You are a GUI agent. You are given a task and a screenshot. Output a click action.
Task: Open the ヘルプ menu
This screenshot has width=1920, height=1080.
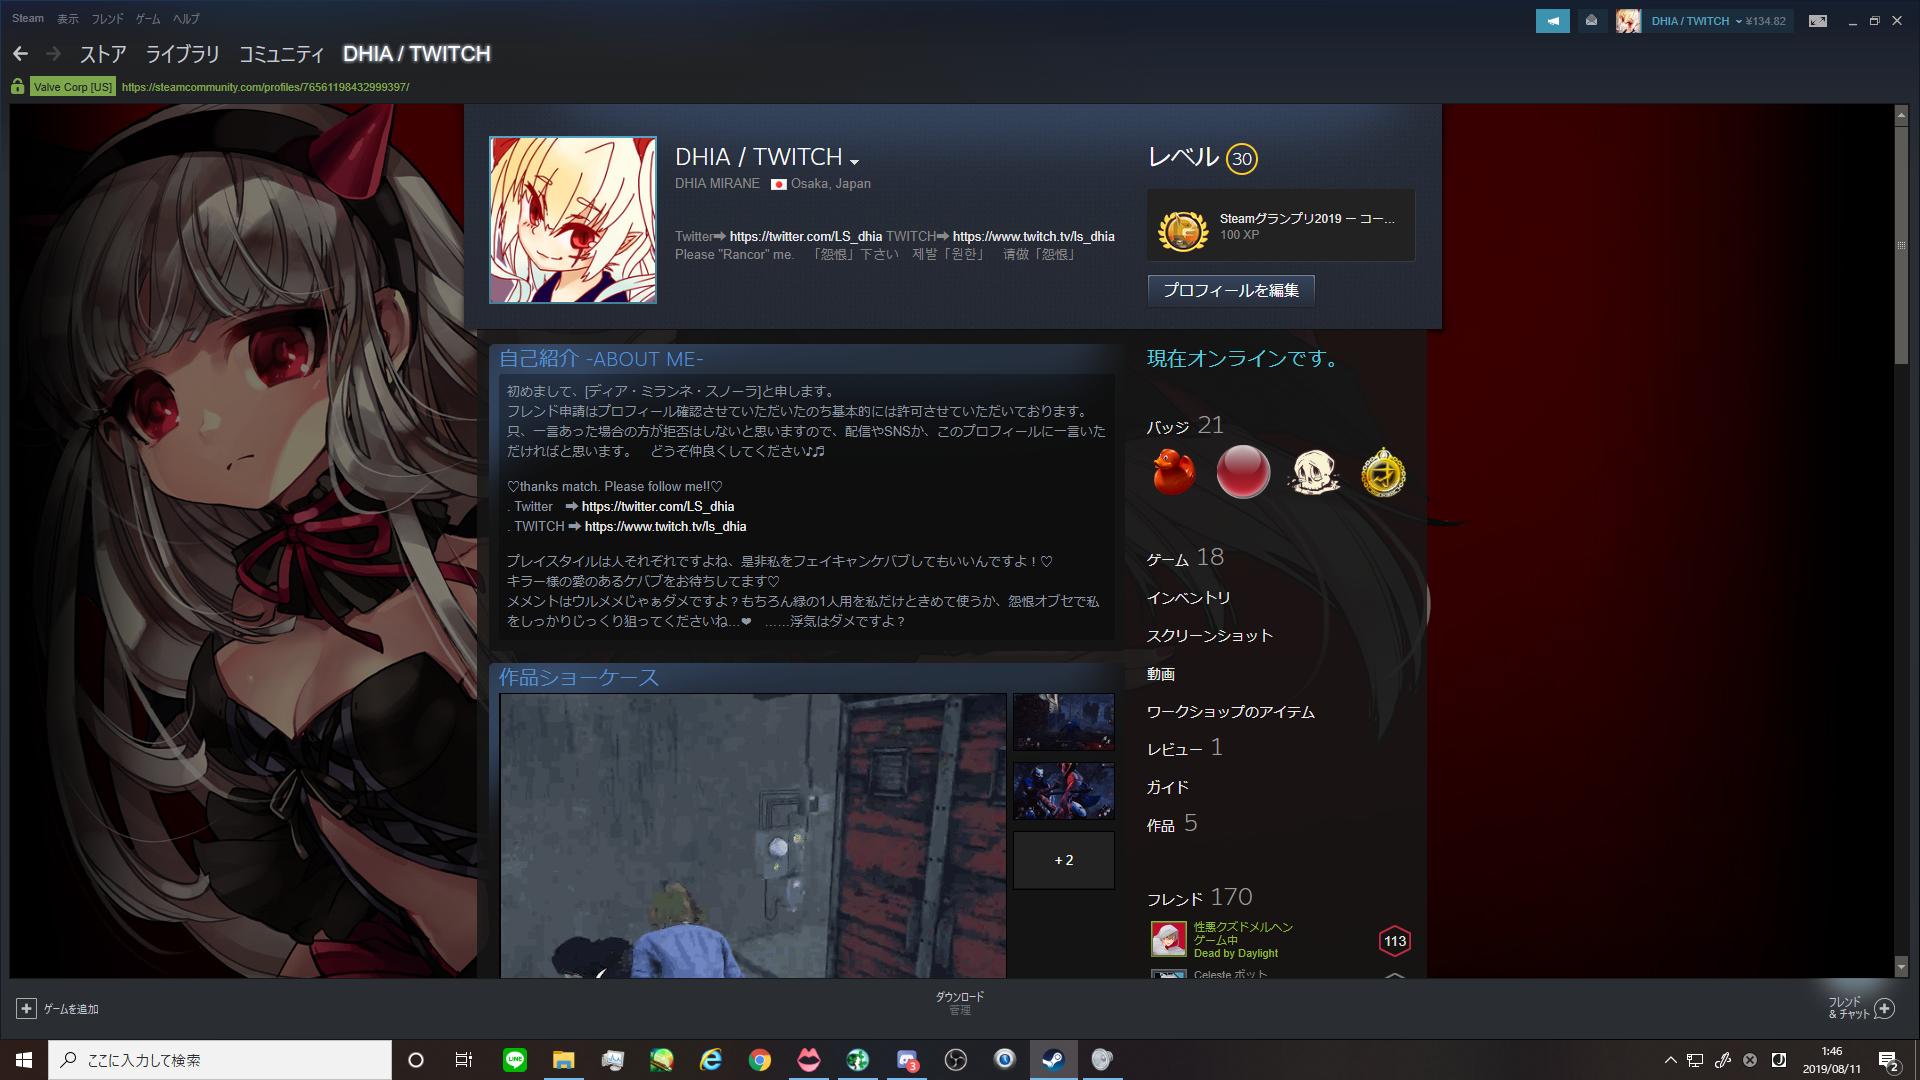(x=186, y=18)
